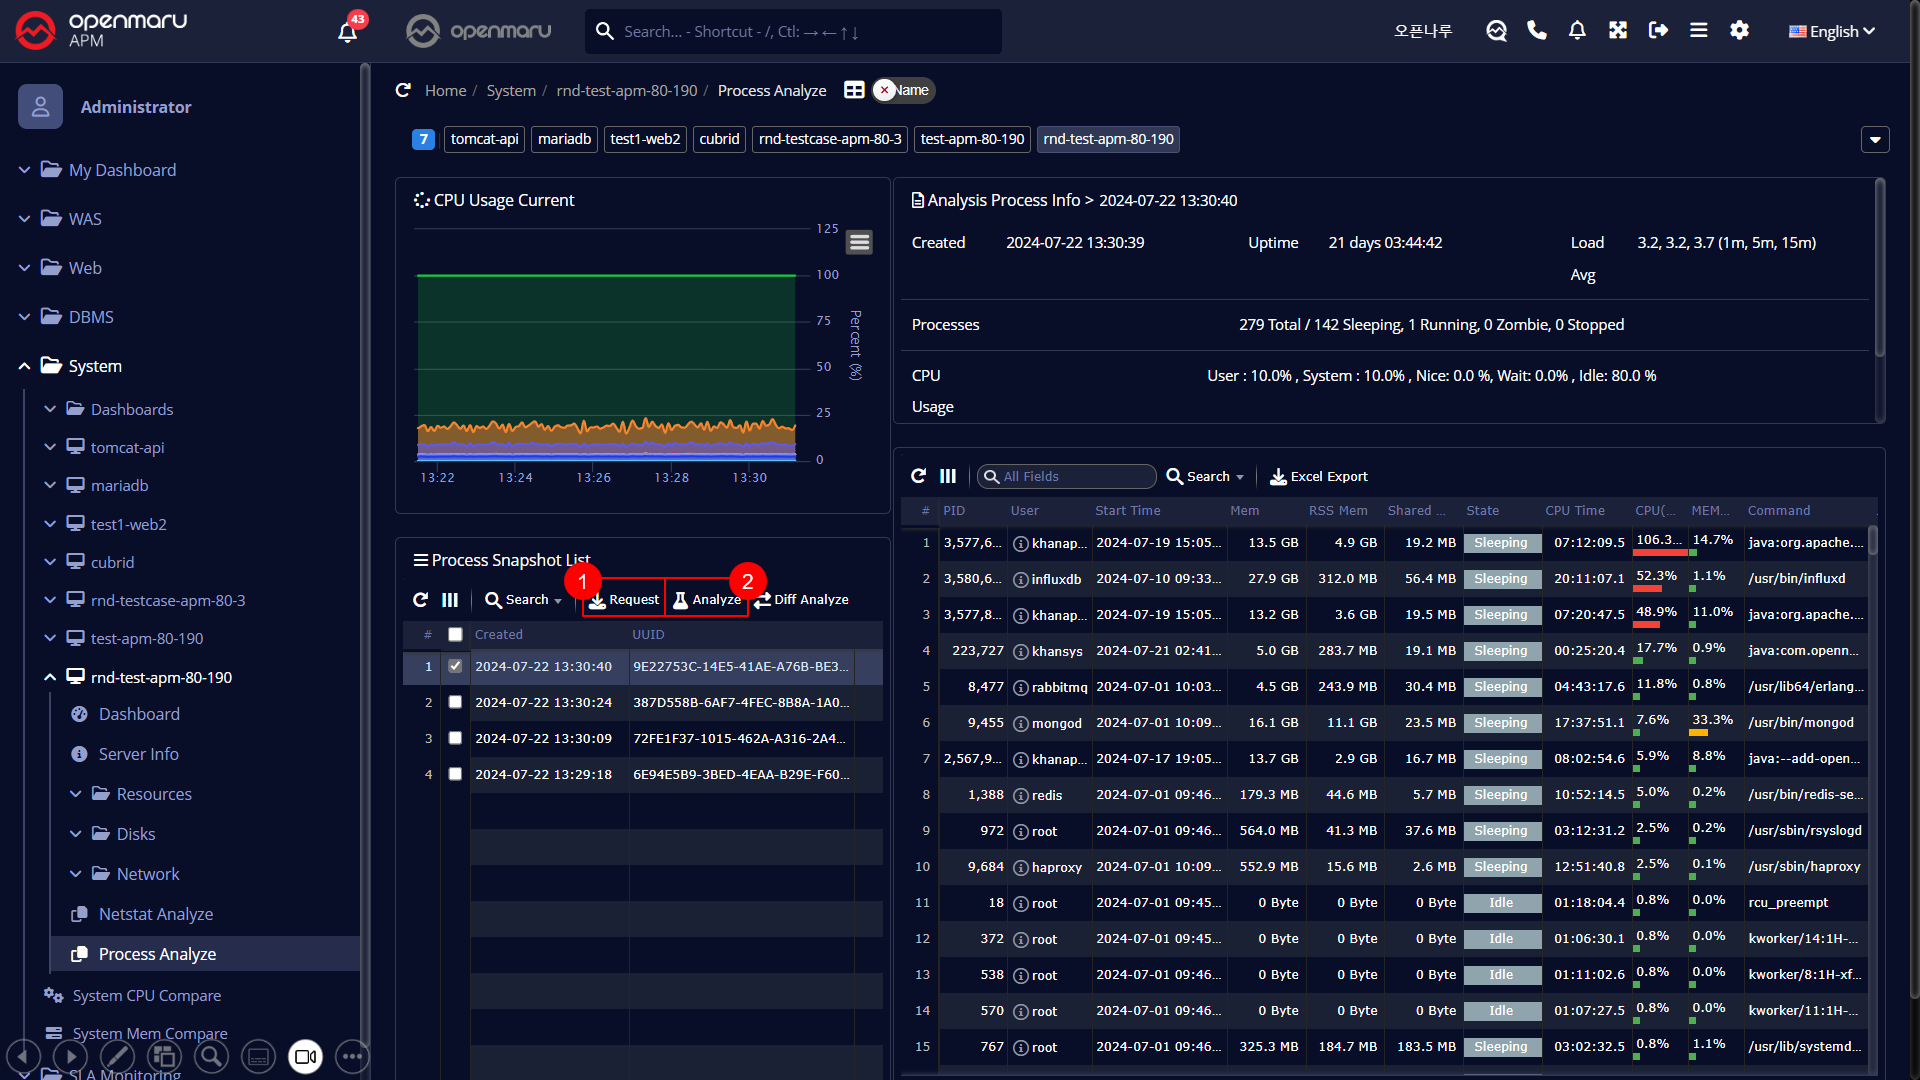Click the Diff Analyze button

tap(801, 600)
